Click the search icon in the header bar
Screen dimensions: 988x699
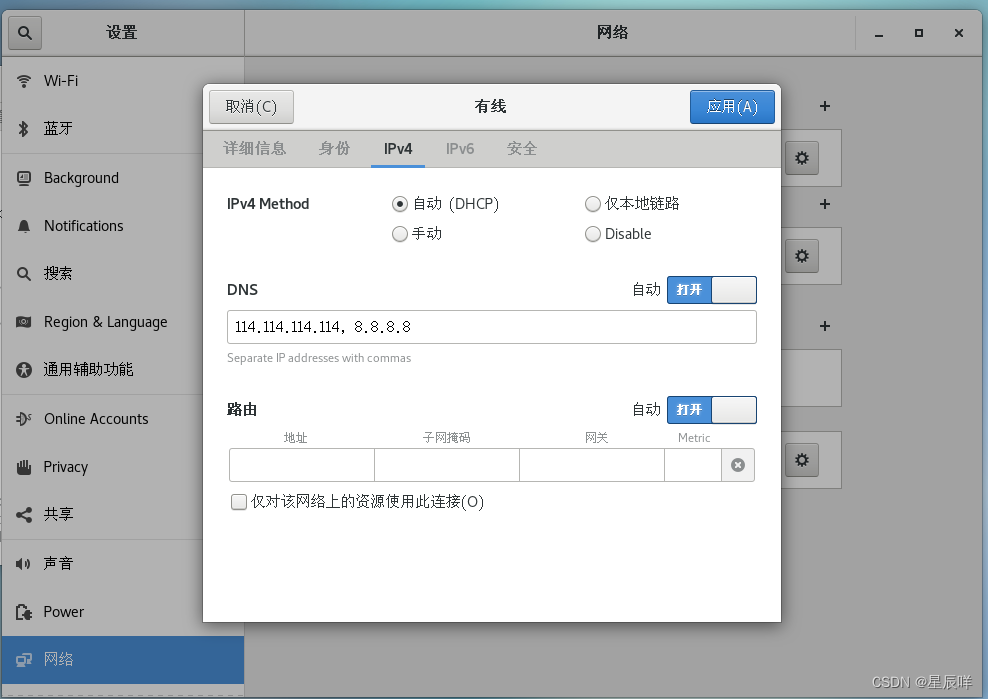tap(24, 32)
